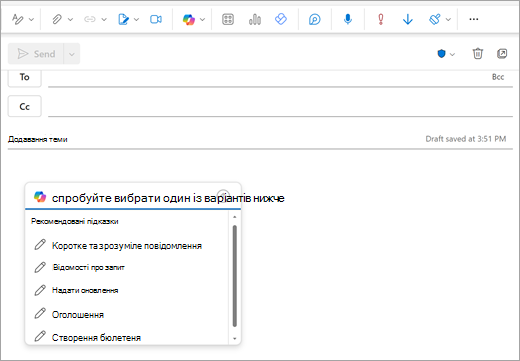Click 'Рекомендовані підказки' heading text
The width and height of the screenshot is (520, 361).
click(x=75, y=221)
